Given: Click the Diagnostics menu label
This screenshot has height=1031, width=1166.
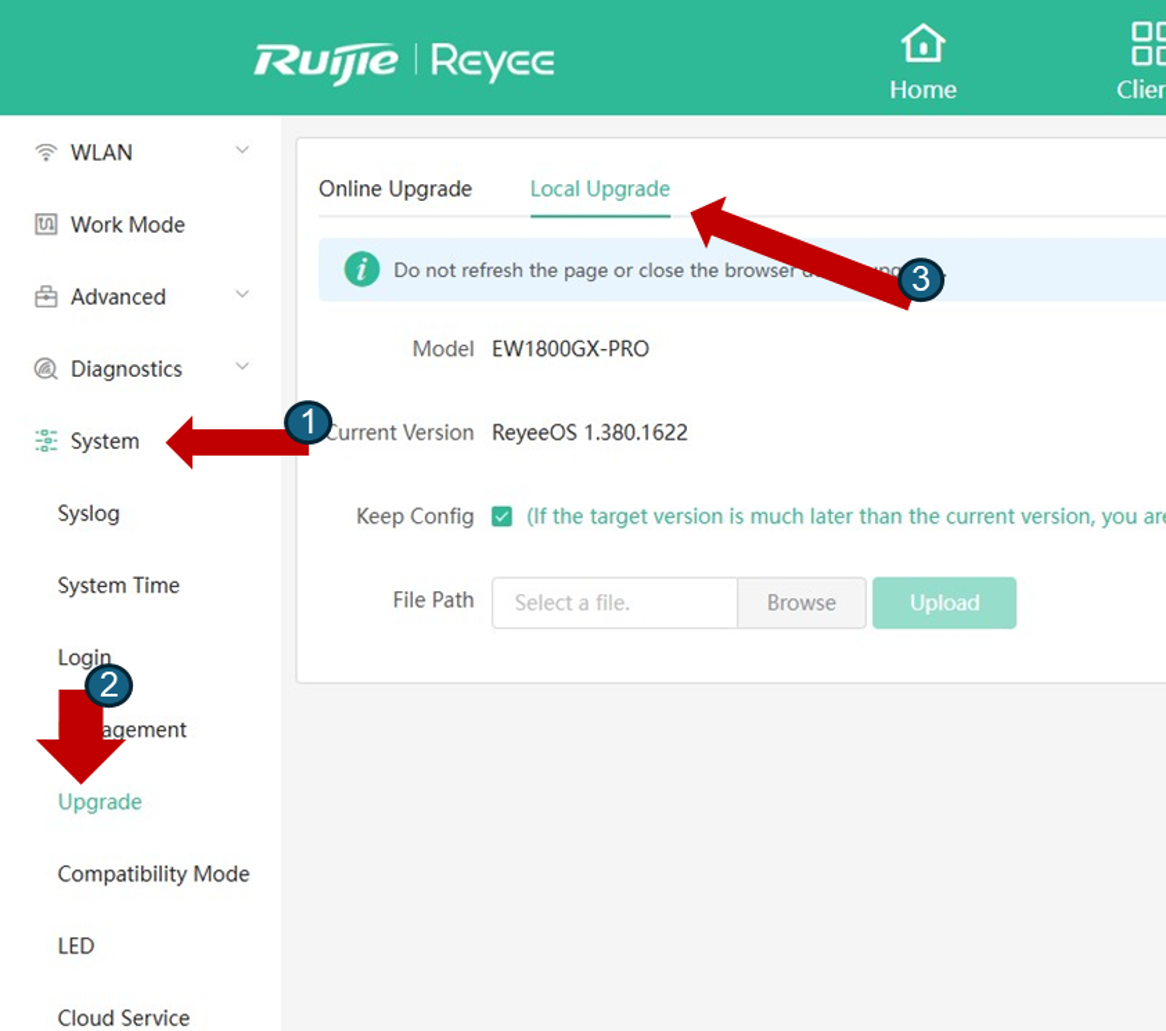Looking at the screenshot, I should (126, 369).
